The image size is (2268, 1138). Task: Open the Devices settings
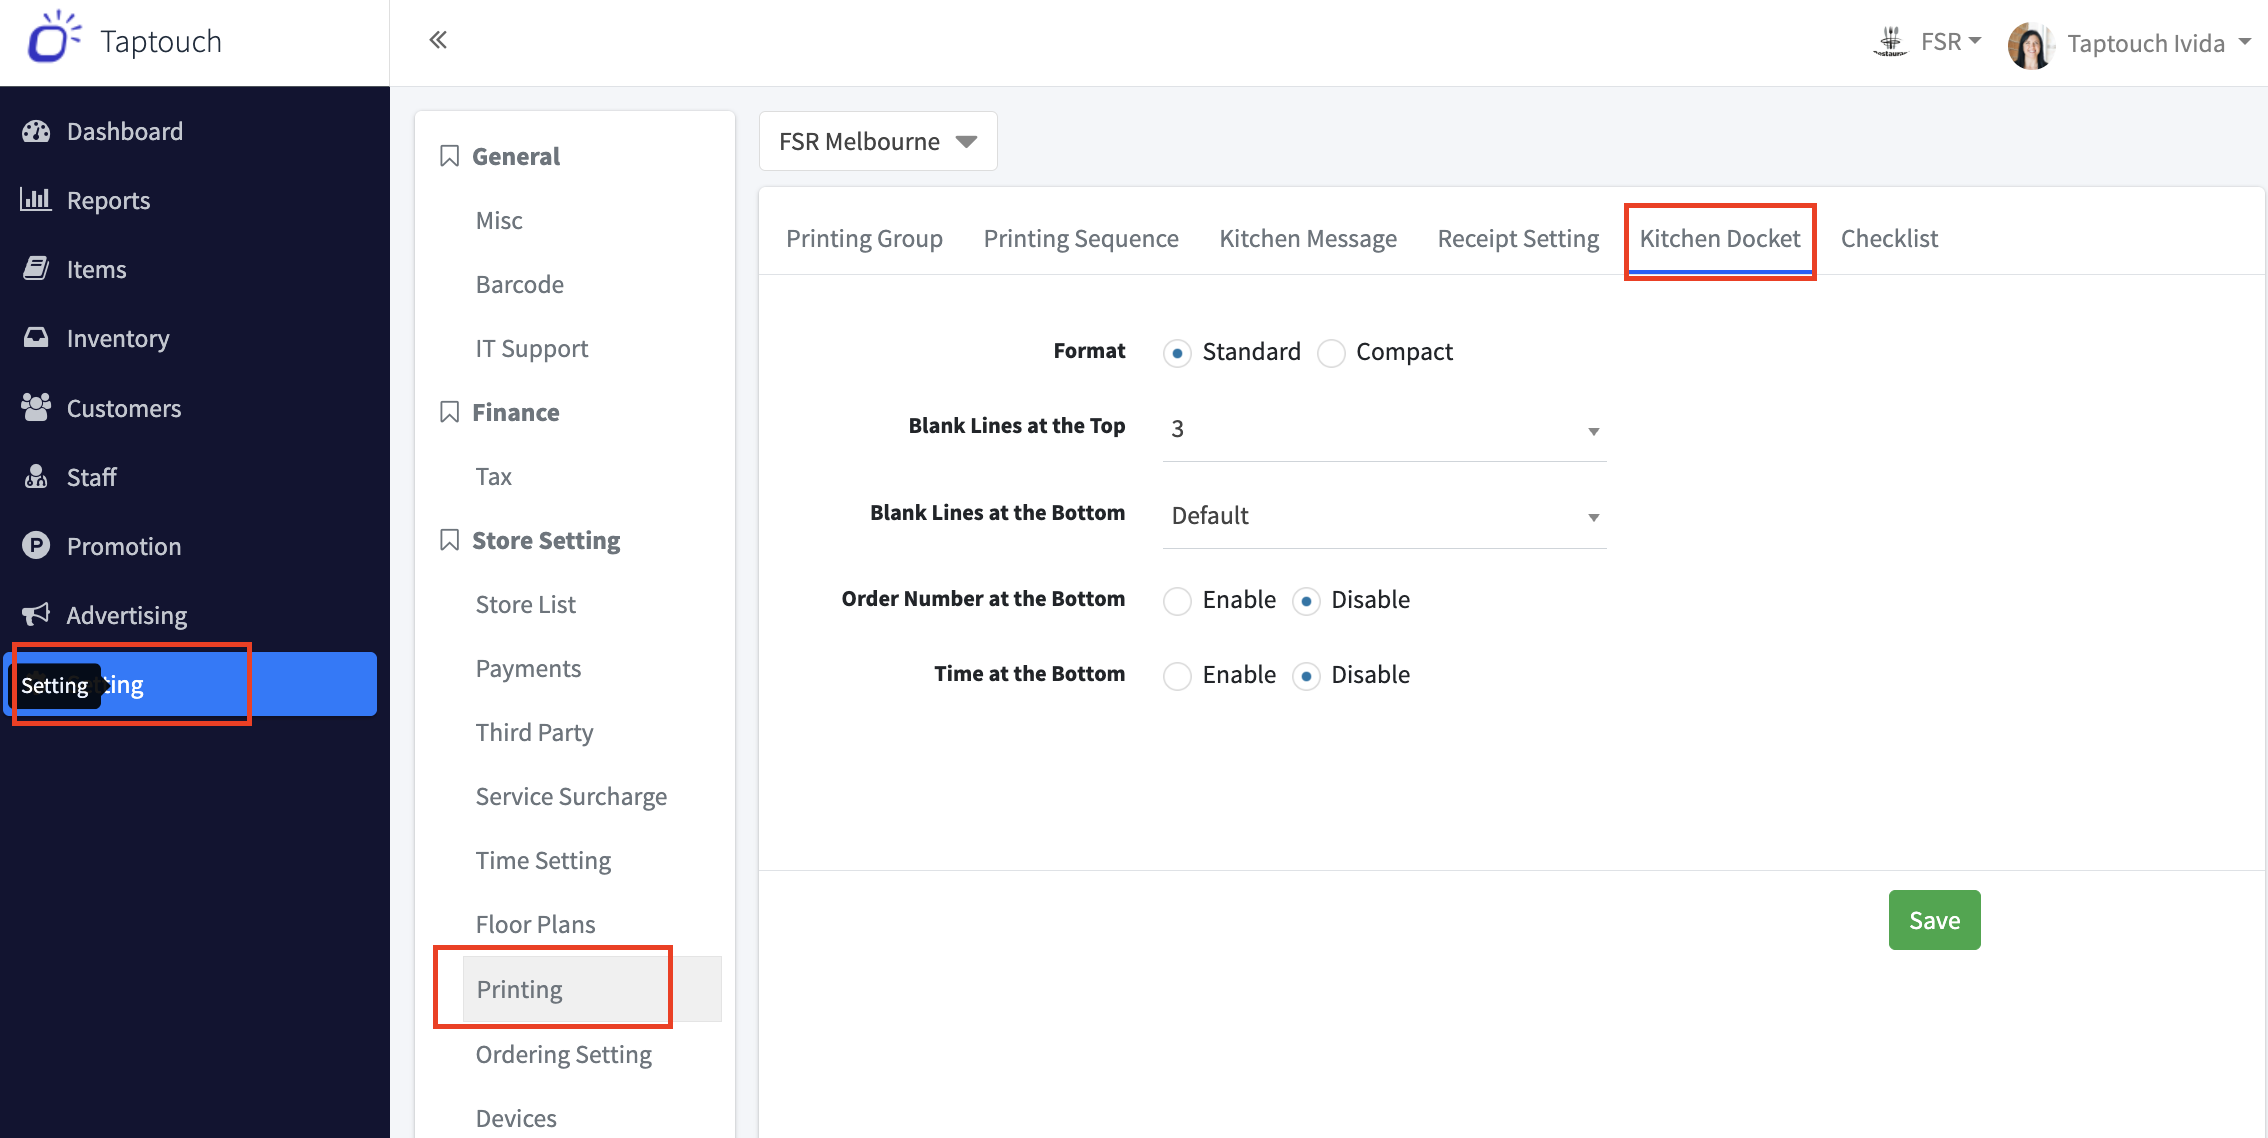(x=516, y=1118)
